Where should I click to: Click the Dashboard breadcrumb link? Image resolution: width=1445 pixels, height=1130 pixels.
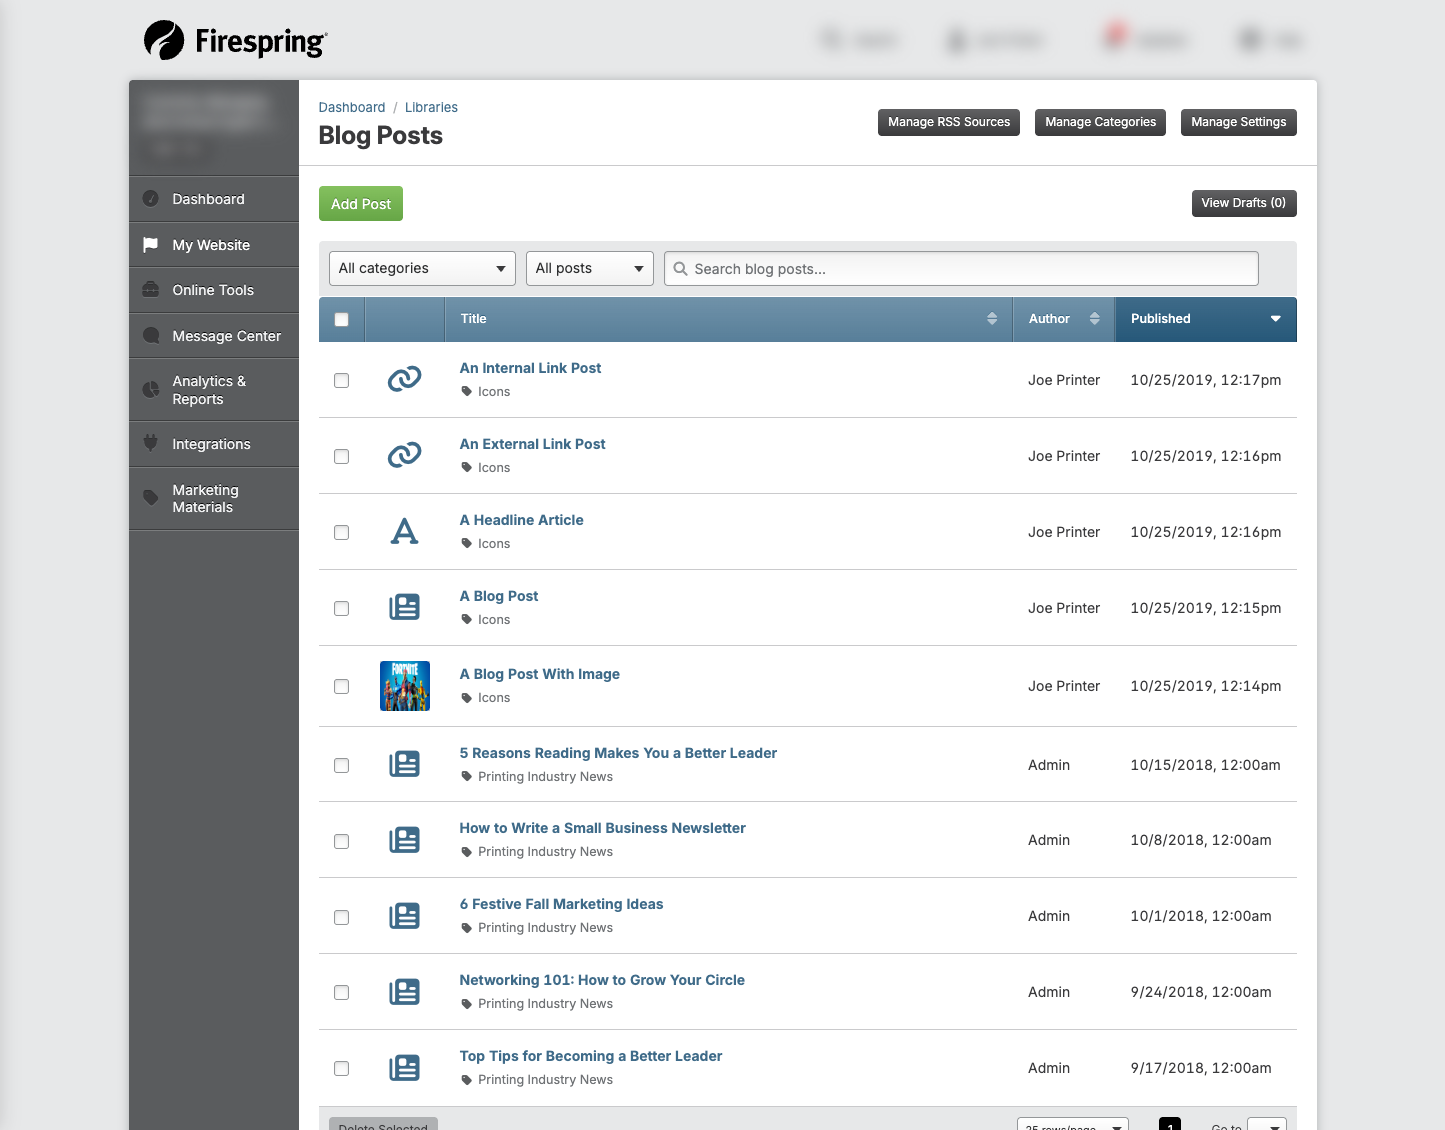pyautogui.click(x=352, y=107)
